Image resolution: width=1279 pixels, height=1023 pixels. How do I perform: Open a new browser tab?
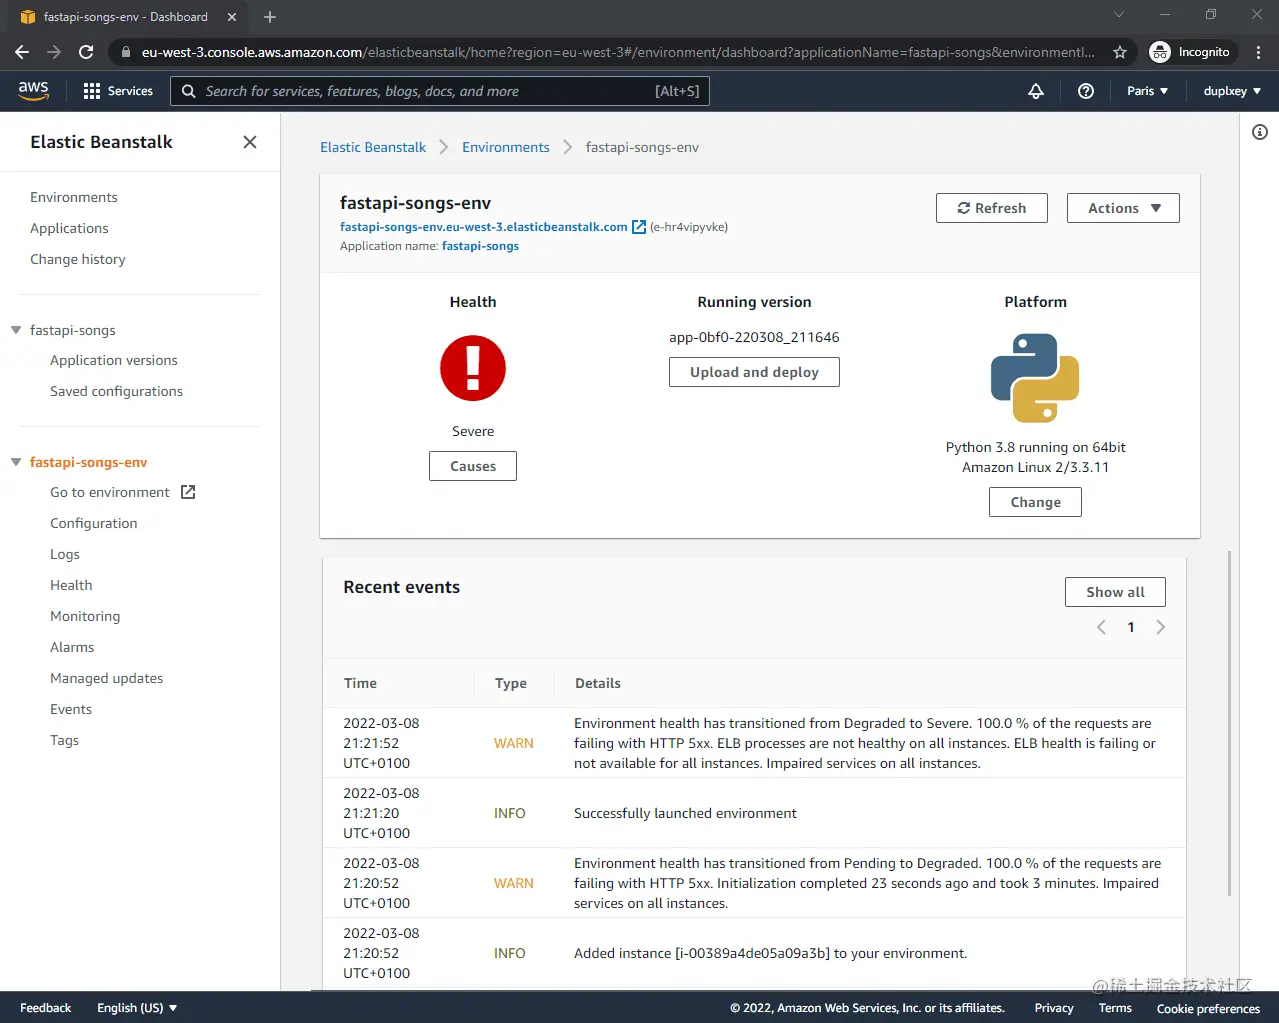[270, 17]
